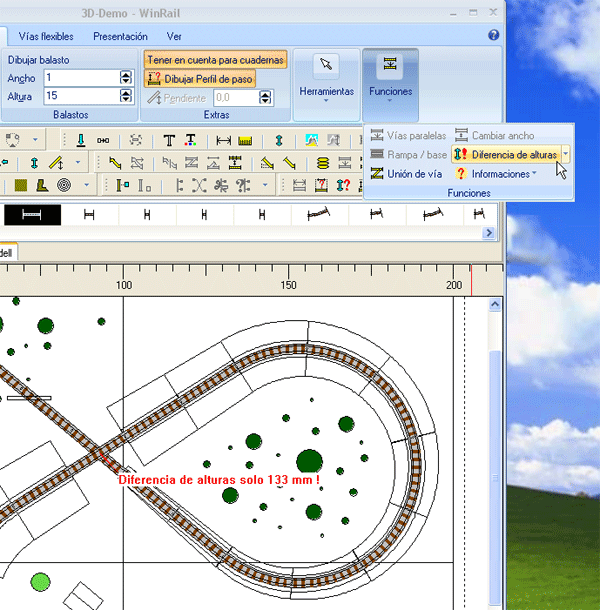Image resolution: width=600 pixels, height=610 pixels.
Task: Click the vertical scrollbar up arrow
Action: point(495,304)
